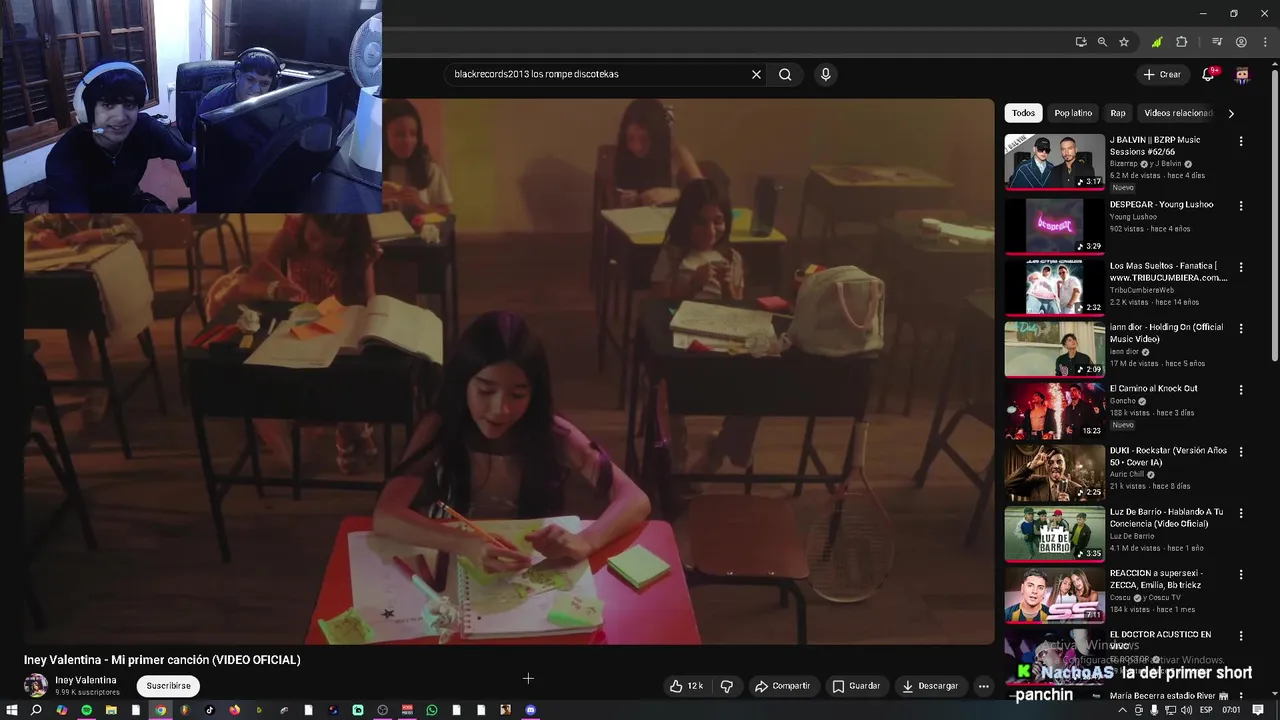Click the YouTube search magnifier button
The height and width of the screenshot is (720, 1280).
coord(785,74)
